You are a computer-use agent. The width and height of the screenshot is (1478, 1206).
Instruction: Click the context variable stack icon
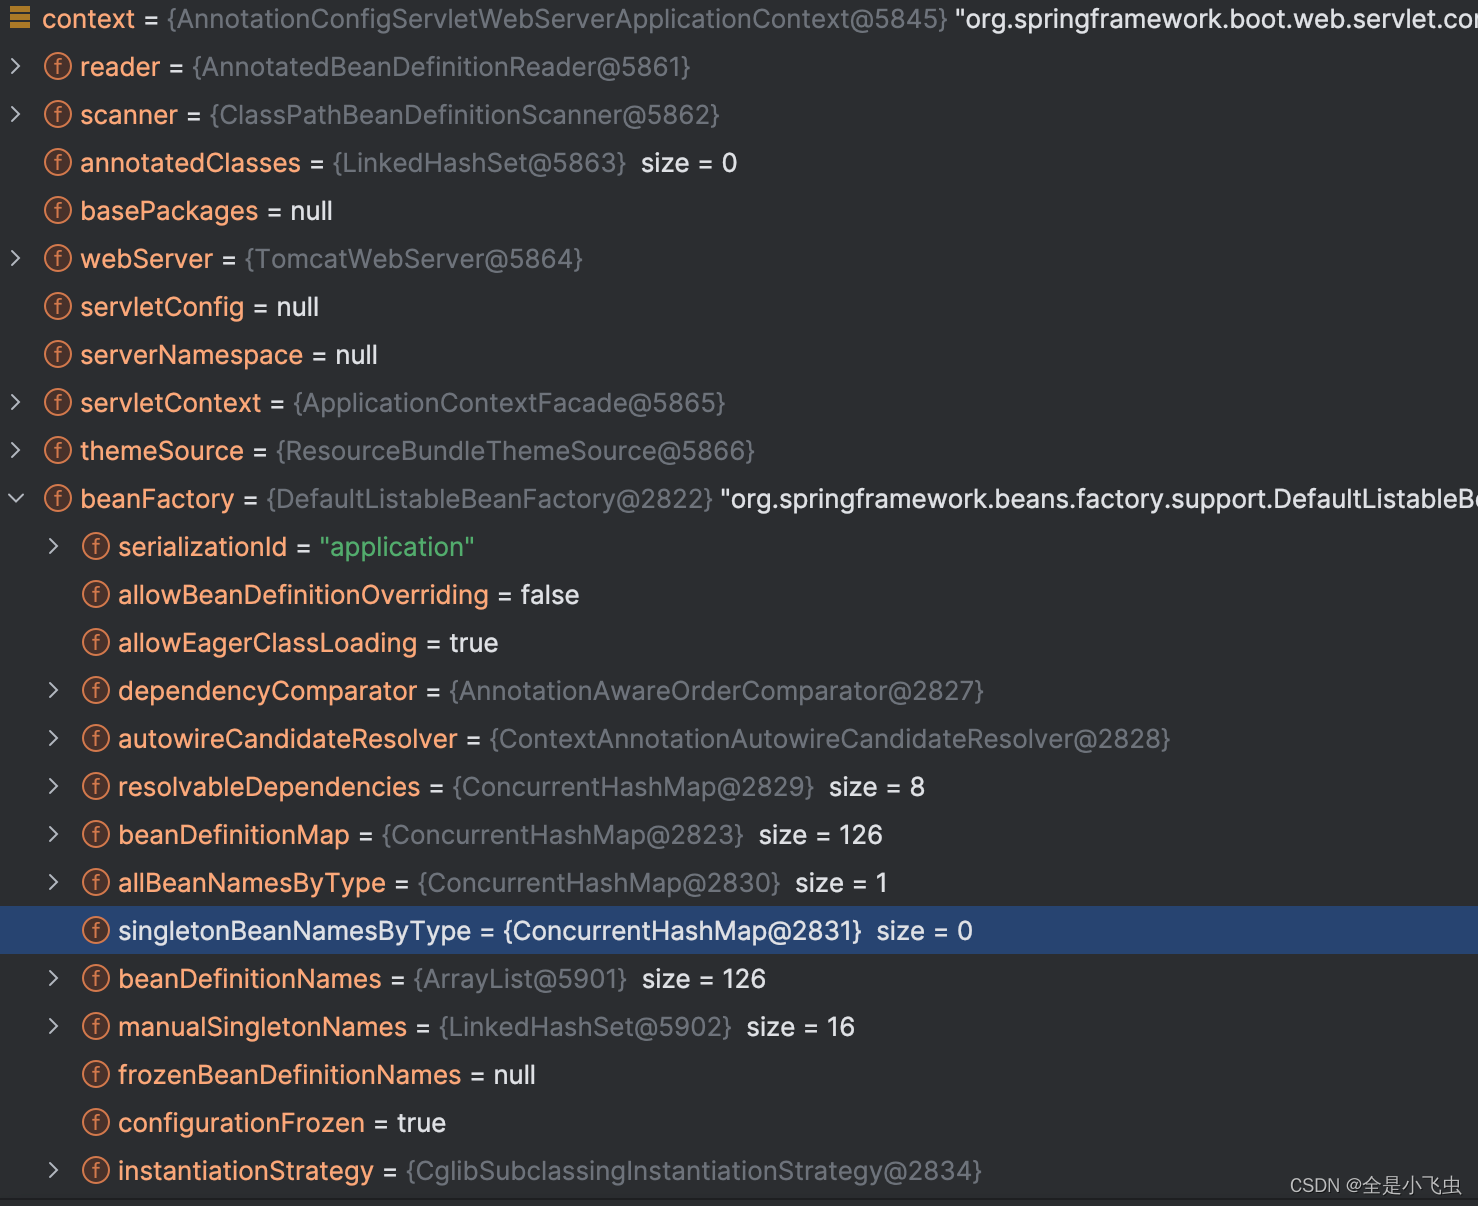pos(19,16)
